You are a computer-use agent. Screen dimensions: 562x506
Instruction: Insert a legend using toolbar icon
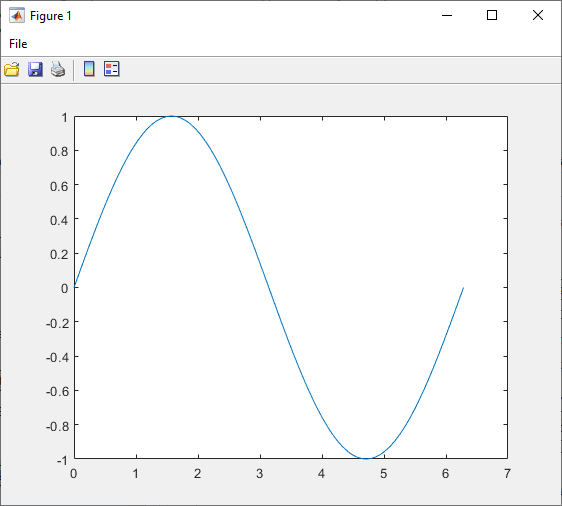tap(111, 69)
